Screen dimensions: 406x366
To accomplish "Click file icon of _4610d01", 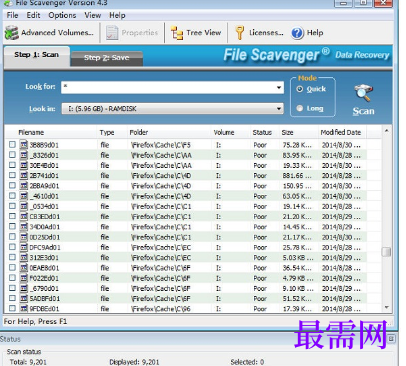I will coord(24,196).
